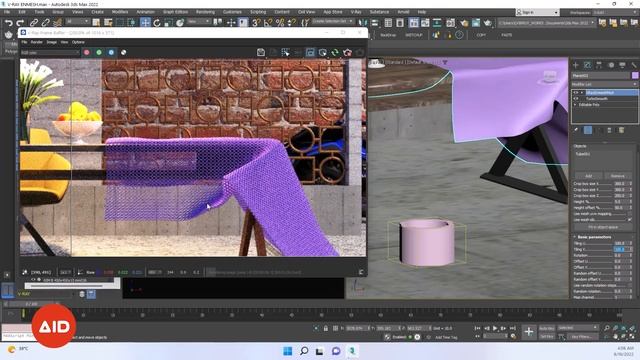Open the Sign In dropdown
The image size is (640, 360).
(537, 13)
